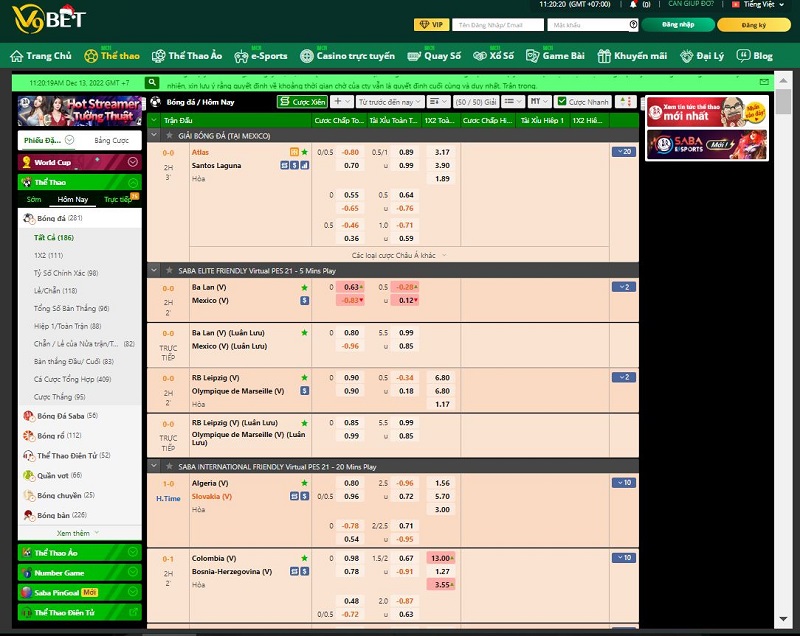Open the Casino trực tuyến menu
Viewport: 800px width, 636px height.
(x=348, y=56)
